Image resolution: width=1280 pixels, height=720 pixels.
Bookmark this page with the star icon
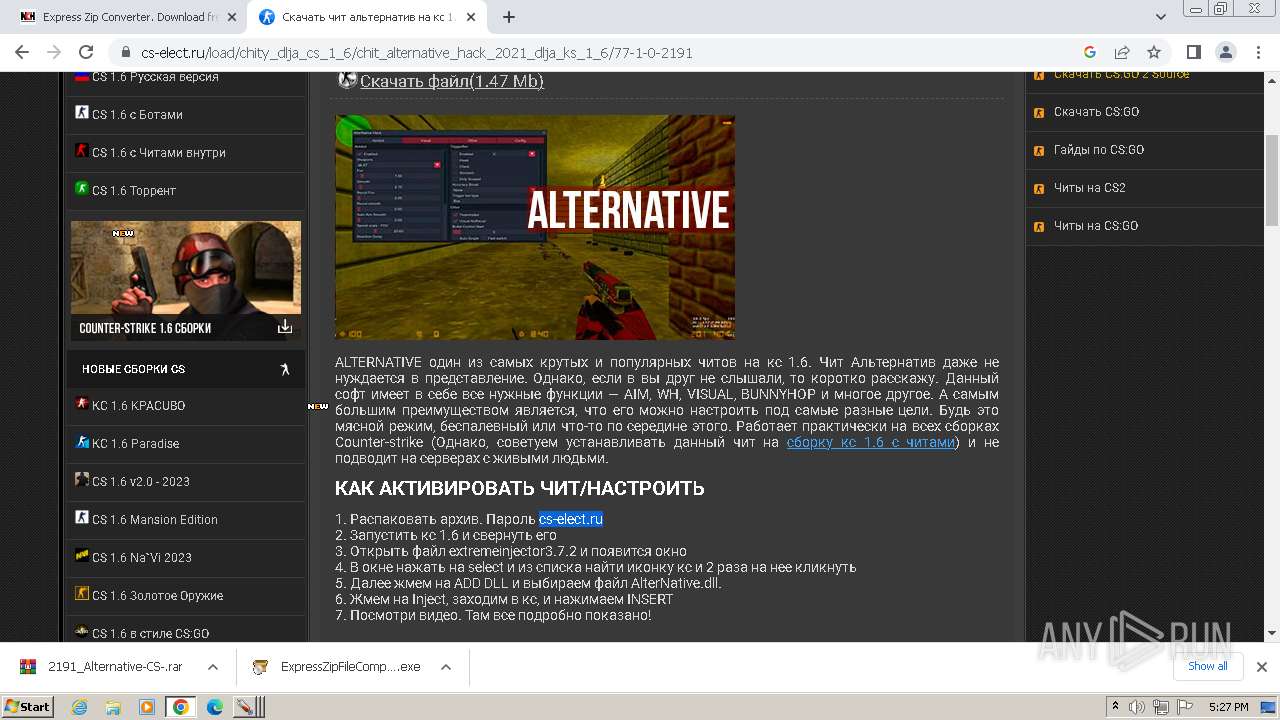coord(1154,52)
